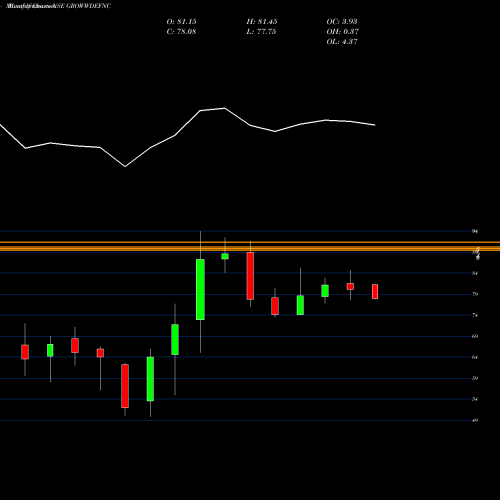Click the 79 price axis label
The image size is (500, 500).
tap(475, 294)
